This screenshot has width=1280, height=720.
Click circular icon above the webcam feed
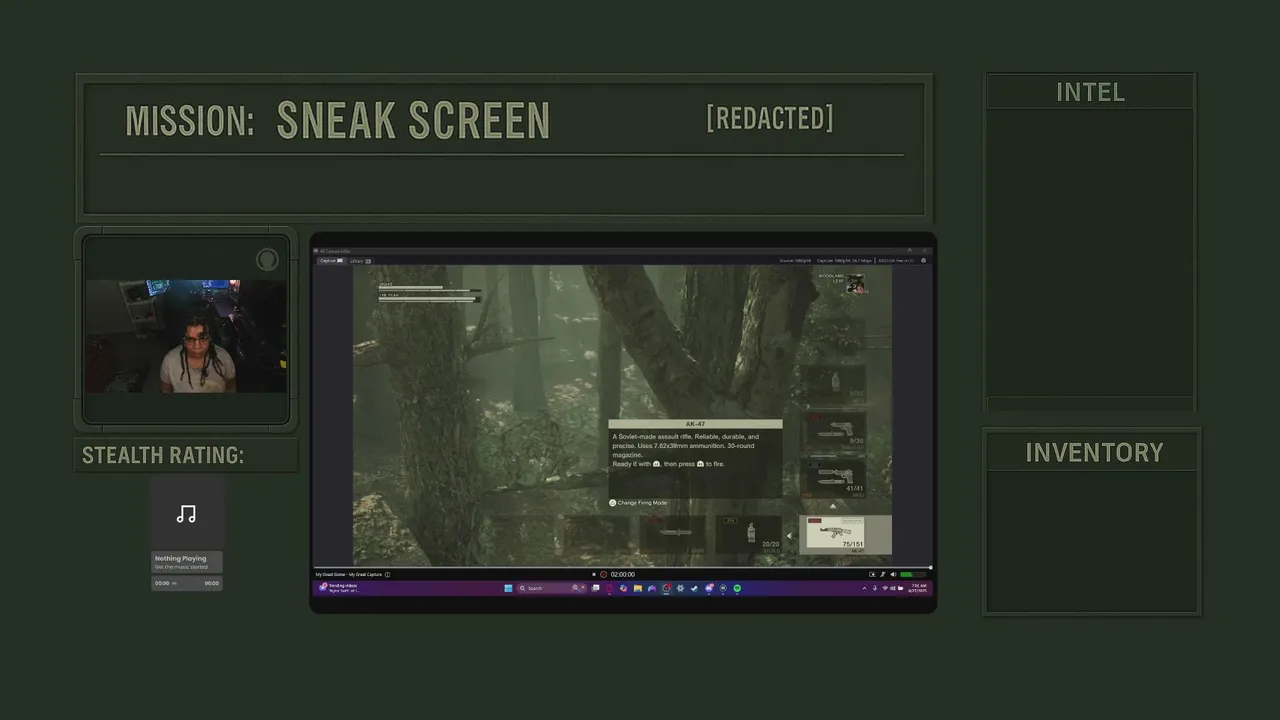(x=266, y=260)
